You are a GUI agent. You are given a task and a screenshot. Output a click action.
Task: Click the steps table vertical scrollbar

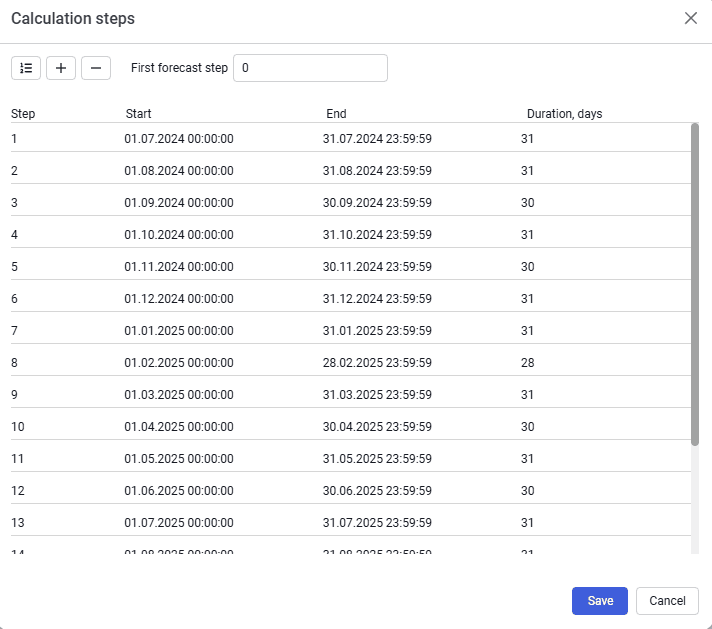695,284
